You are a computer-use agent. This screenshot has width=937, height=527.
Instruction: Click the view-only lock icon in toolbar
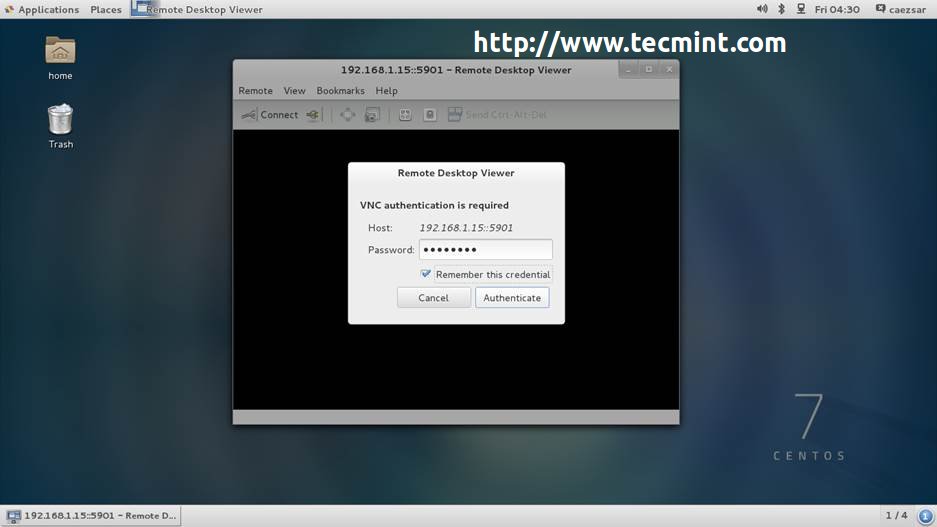click(430, 115)
